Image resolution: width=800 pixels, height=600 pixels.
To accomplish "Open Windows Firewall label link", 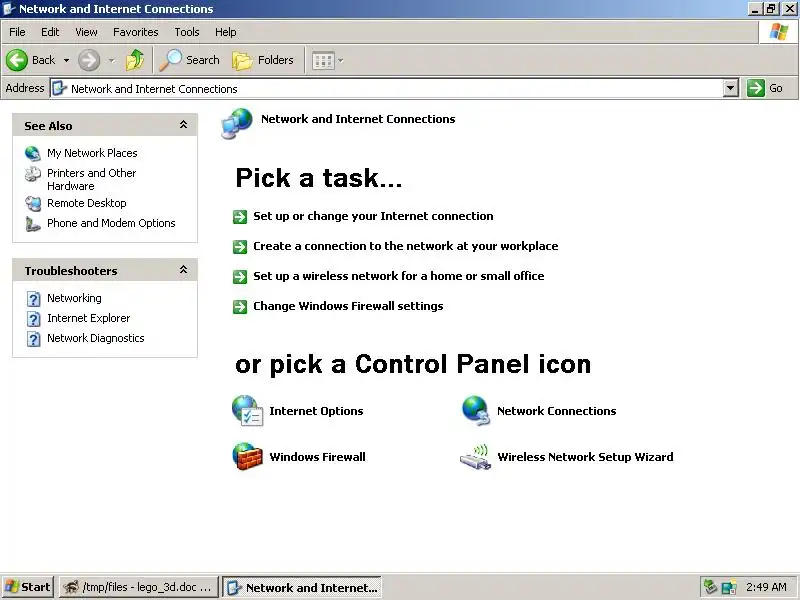I will [x=317, y=457].
